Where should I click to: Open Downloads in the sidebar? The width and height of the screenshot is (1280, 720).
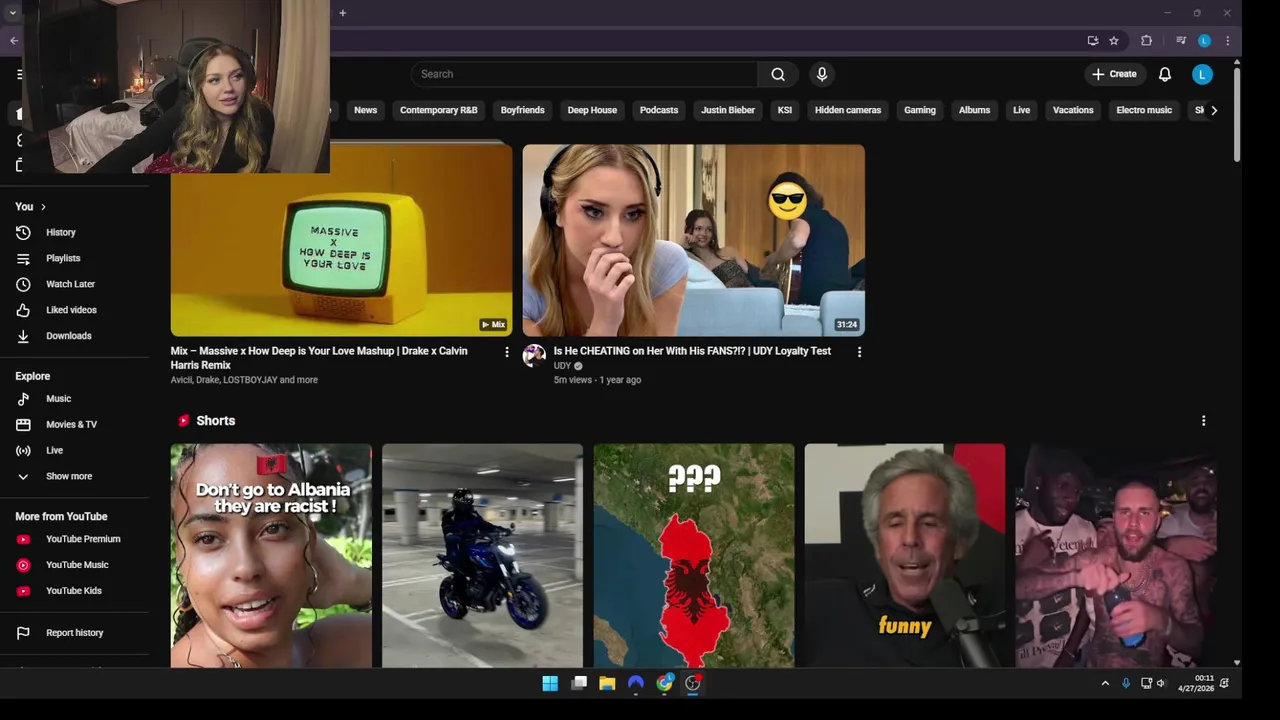click(x=68, y=336)
